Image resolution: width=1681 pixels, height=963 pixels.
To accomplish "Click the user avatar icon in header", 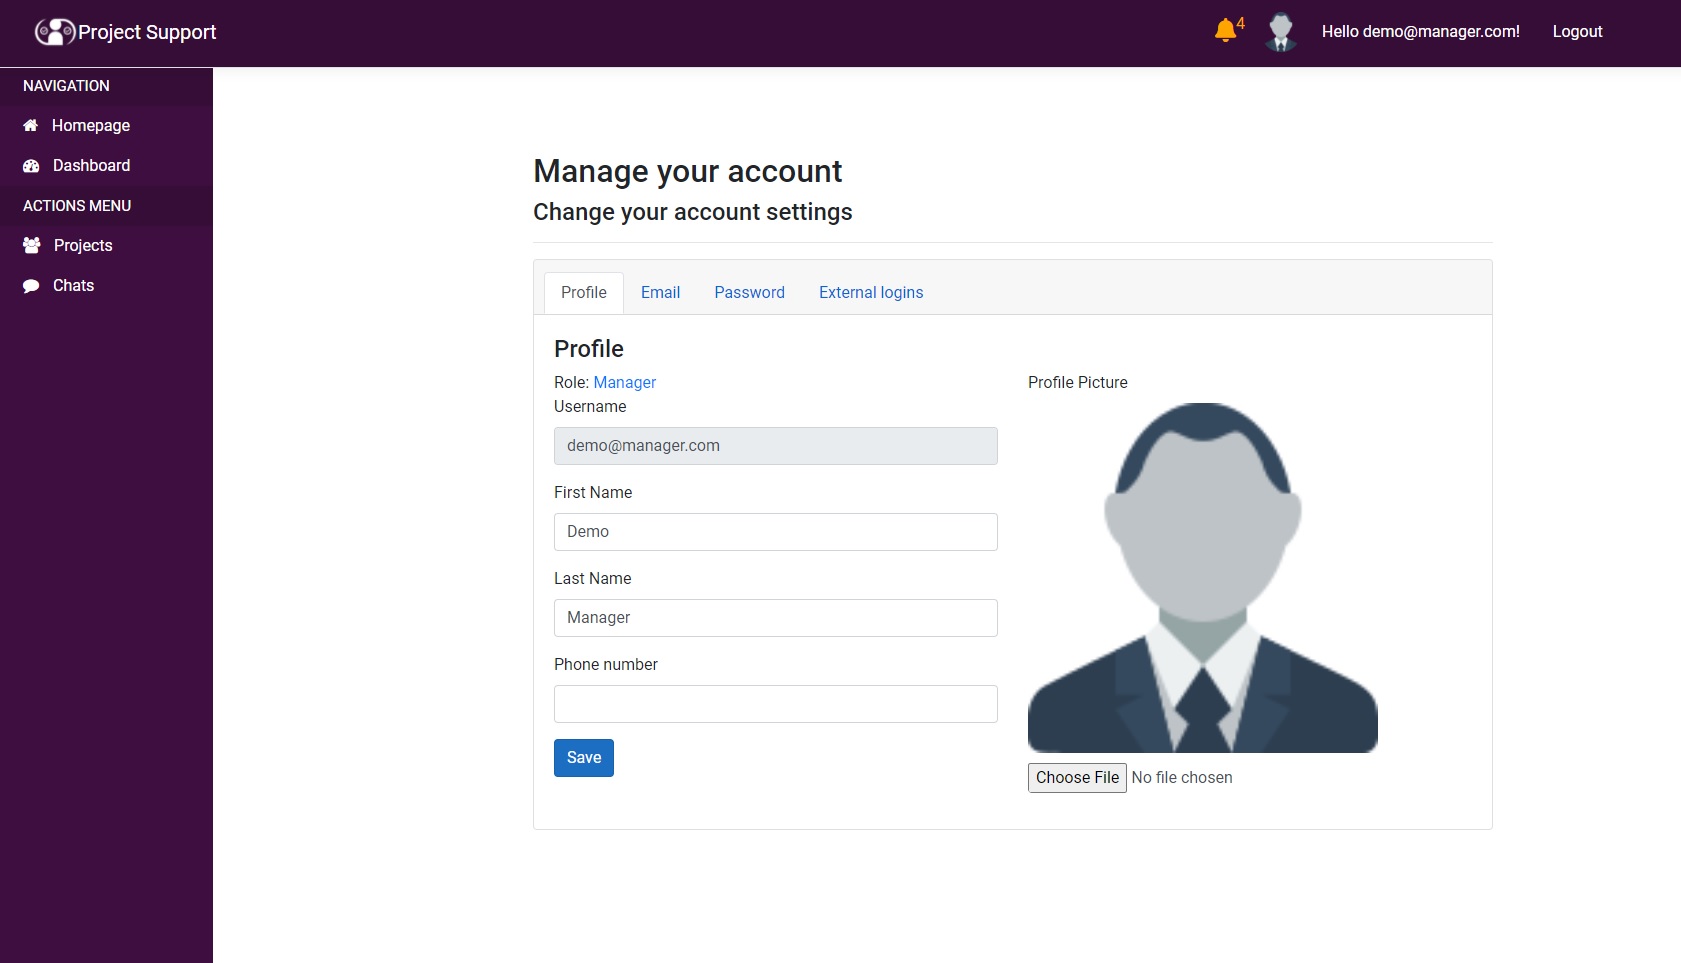I will point(1281,32).
